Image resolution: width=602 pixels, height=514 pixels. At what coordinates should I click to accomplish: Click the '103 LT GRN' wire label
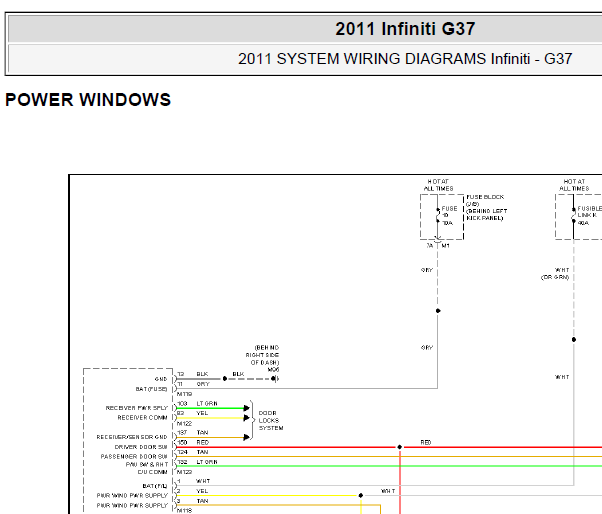(x=197, y=403)
